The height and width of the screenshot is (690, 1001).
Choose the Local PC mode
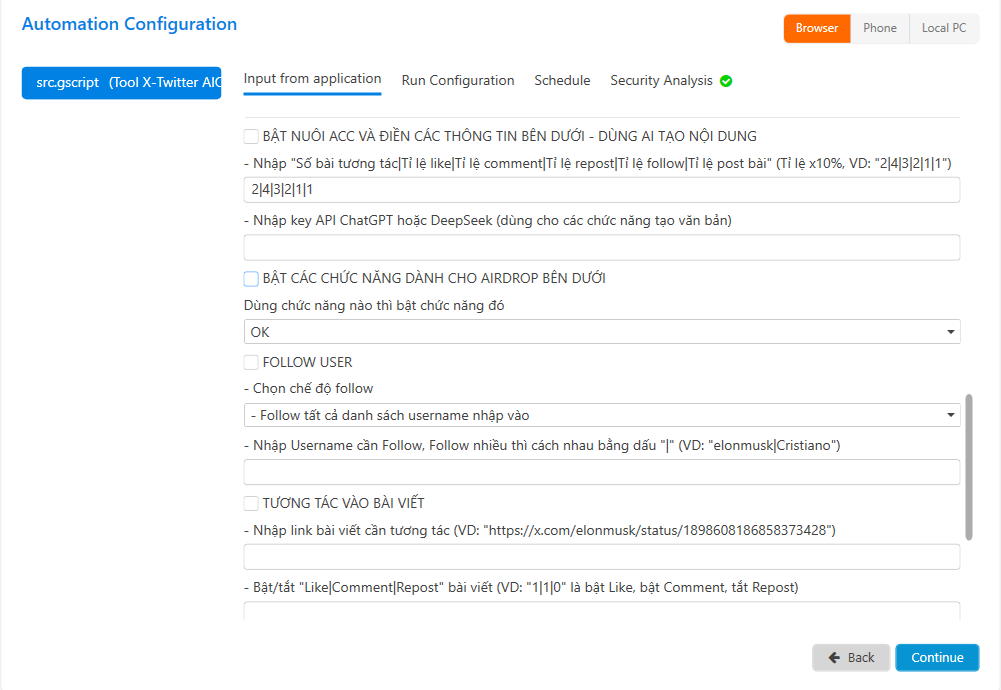coord(943,28)
